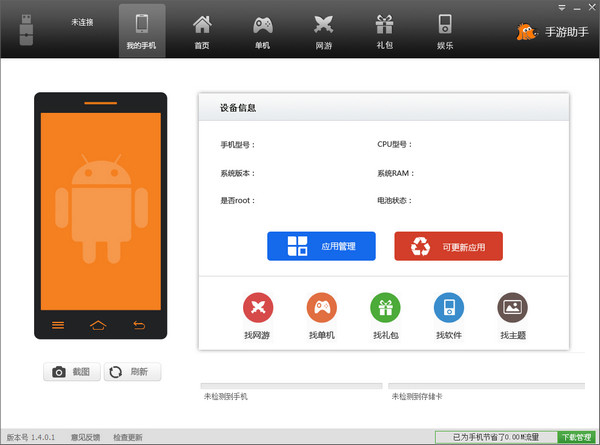The width and height of the screenshot is (600, 445).
Task: Tap the phone mockup menu icon
Action: (x=58, y=325)
